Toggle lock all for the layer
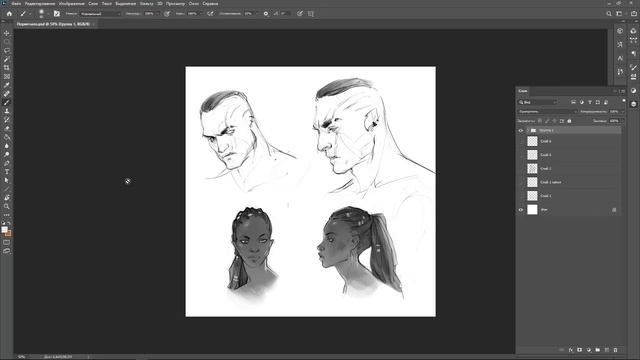This screenshot has height=360, width=640. [569, 121]
